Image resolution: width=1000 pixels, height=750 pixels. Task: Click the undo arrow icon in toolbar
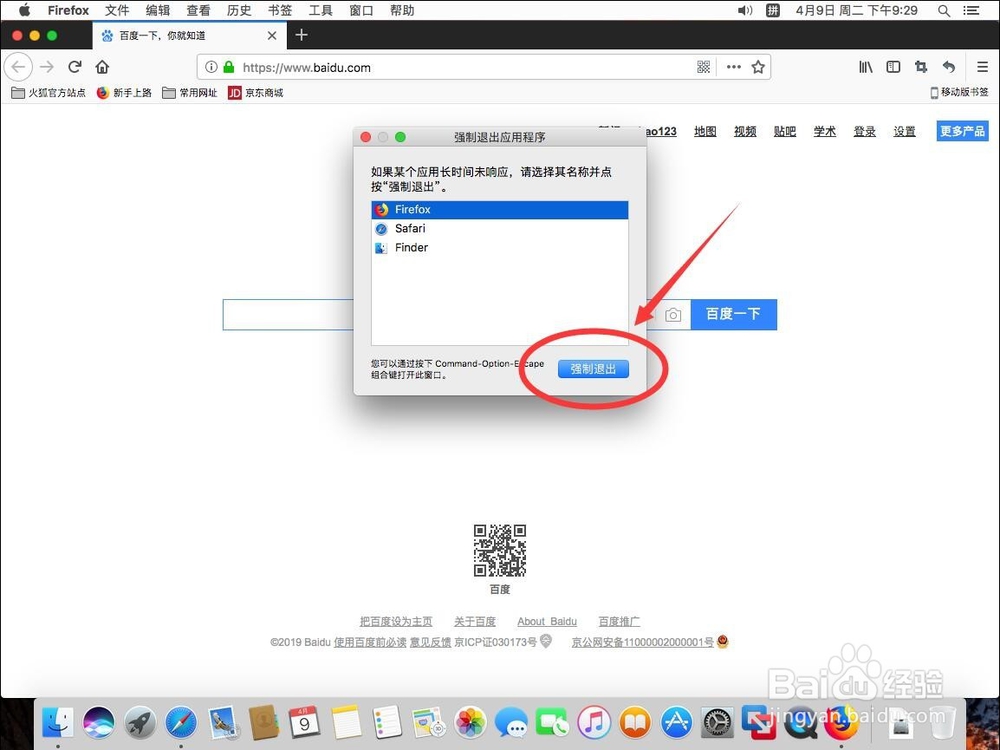[x=949, y=67]
